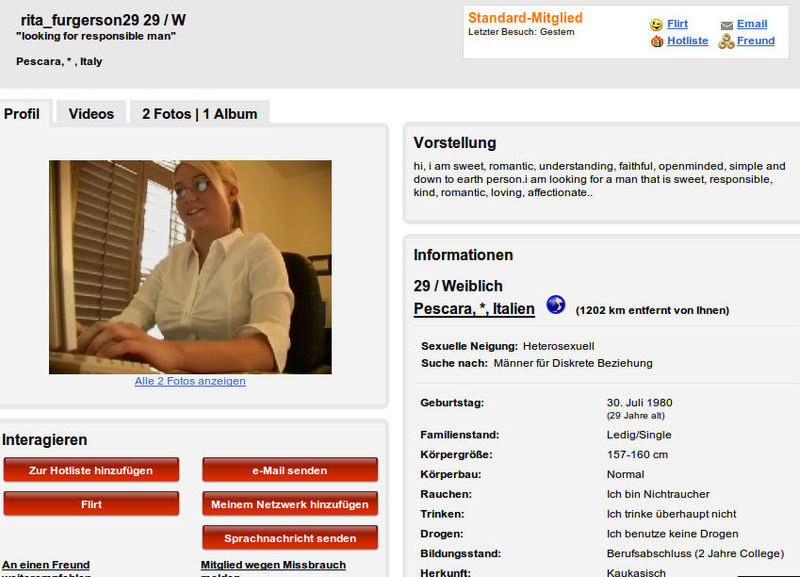Follow the Alle 2 Fotos anzeigen link

coord(190,381)
